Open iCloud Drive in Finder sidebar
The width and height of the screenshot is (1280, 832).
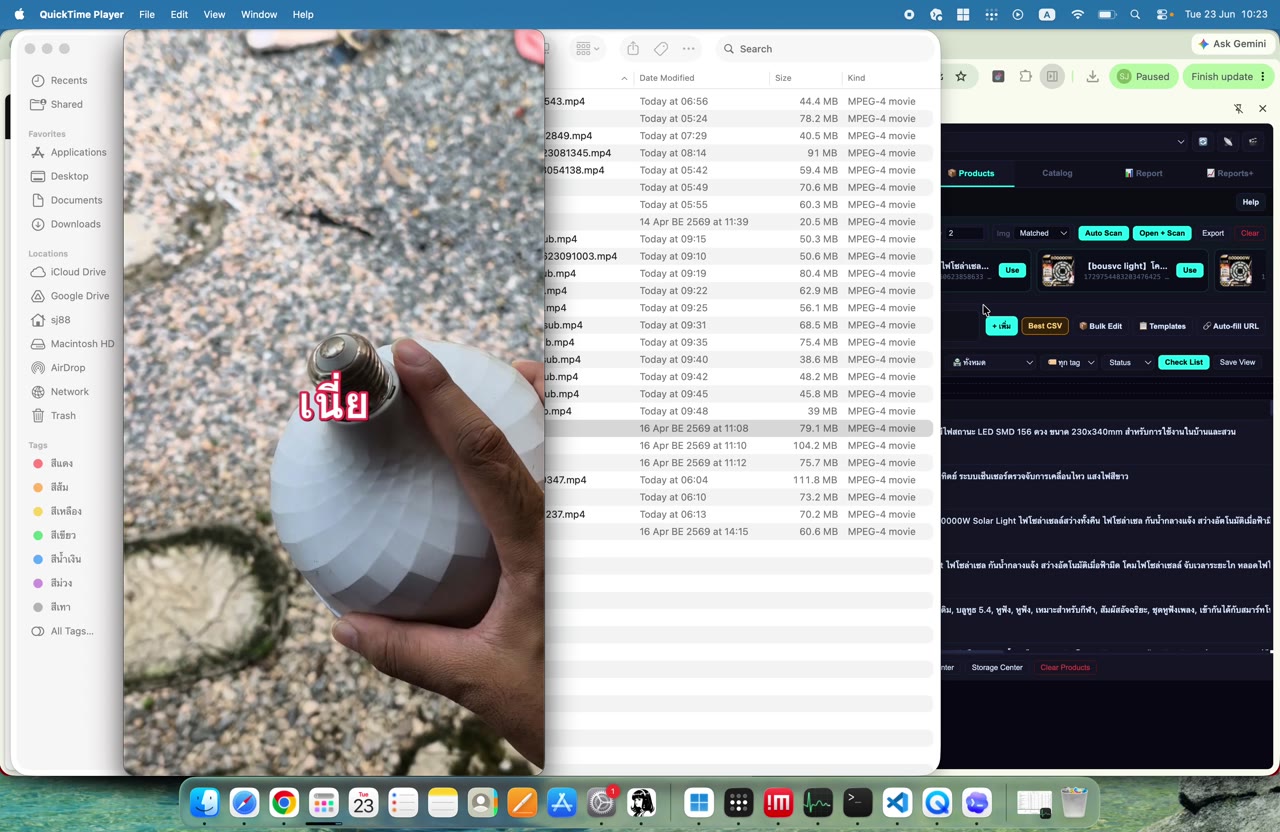pyautogui.click(x=78, y=272)
